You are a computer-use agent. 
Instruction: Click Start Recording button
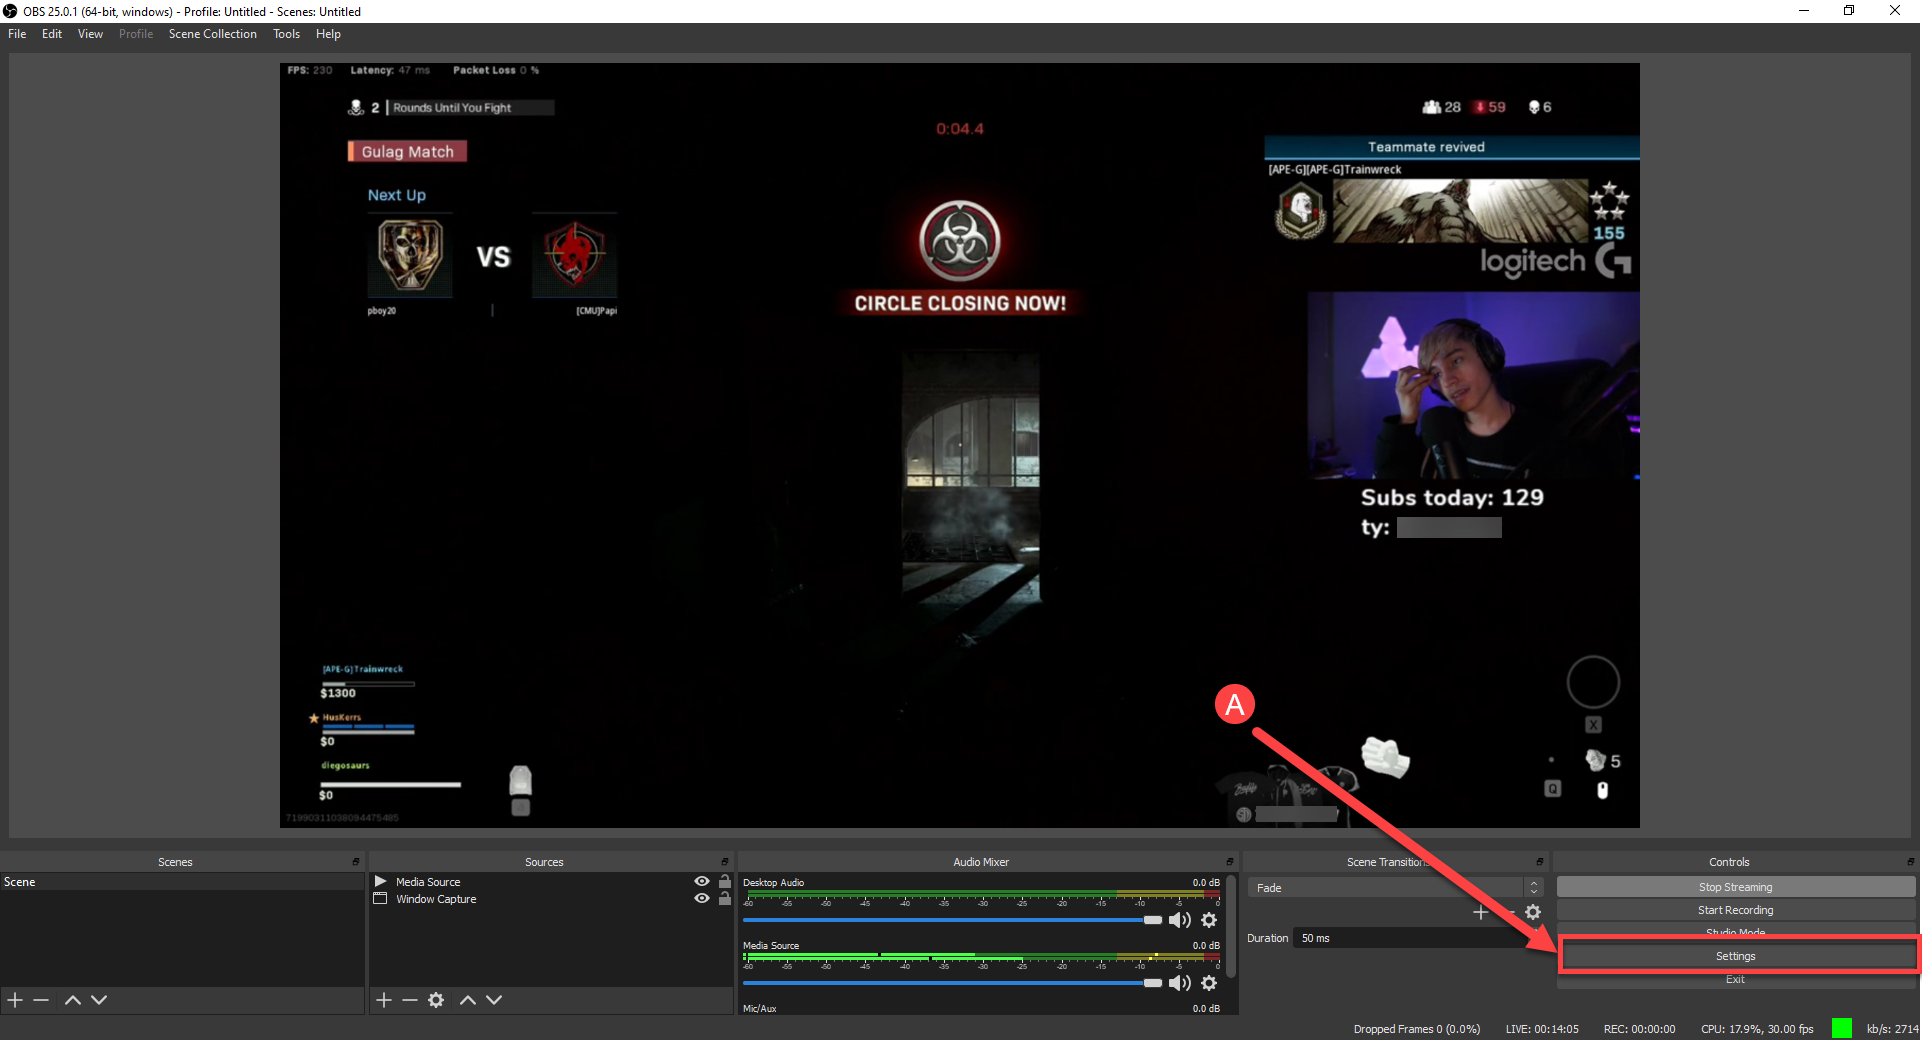(1736, 910)
